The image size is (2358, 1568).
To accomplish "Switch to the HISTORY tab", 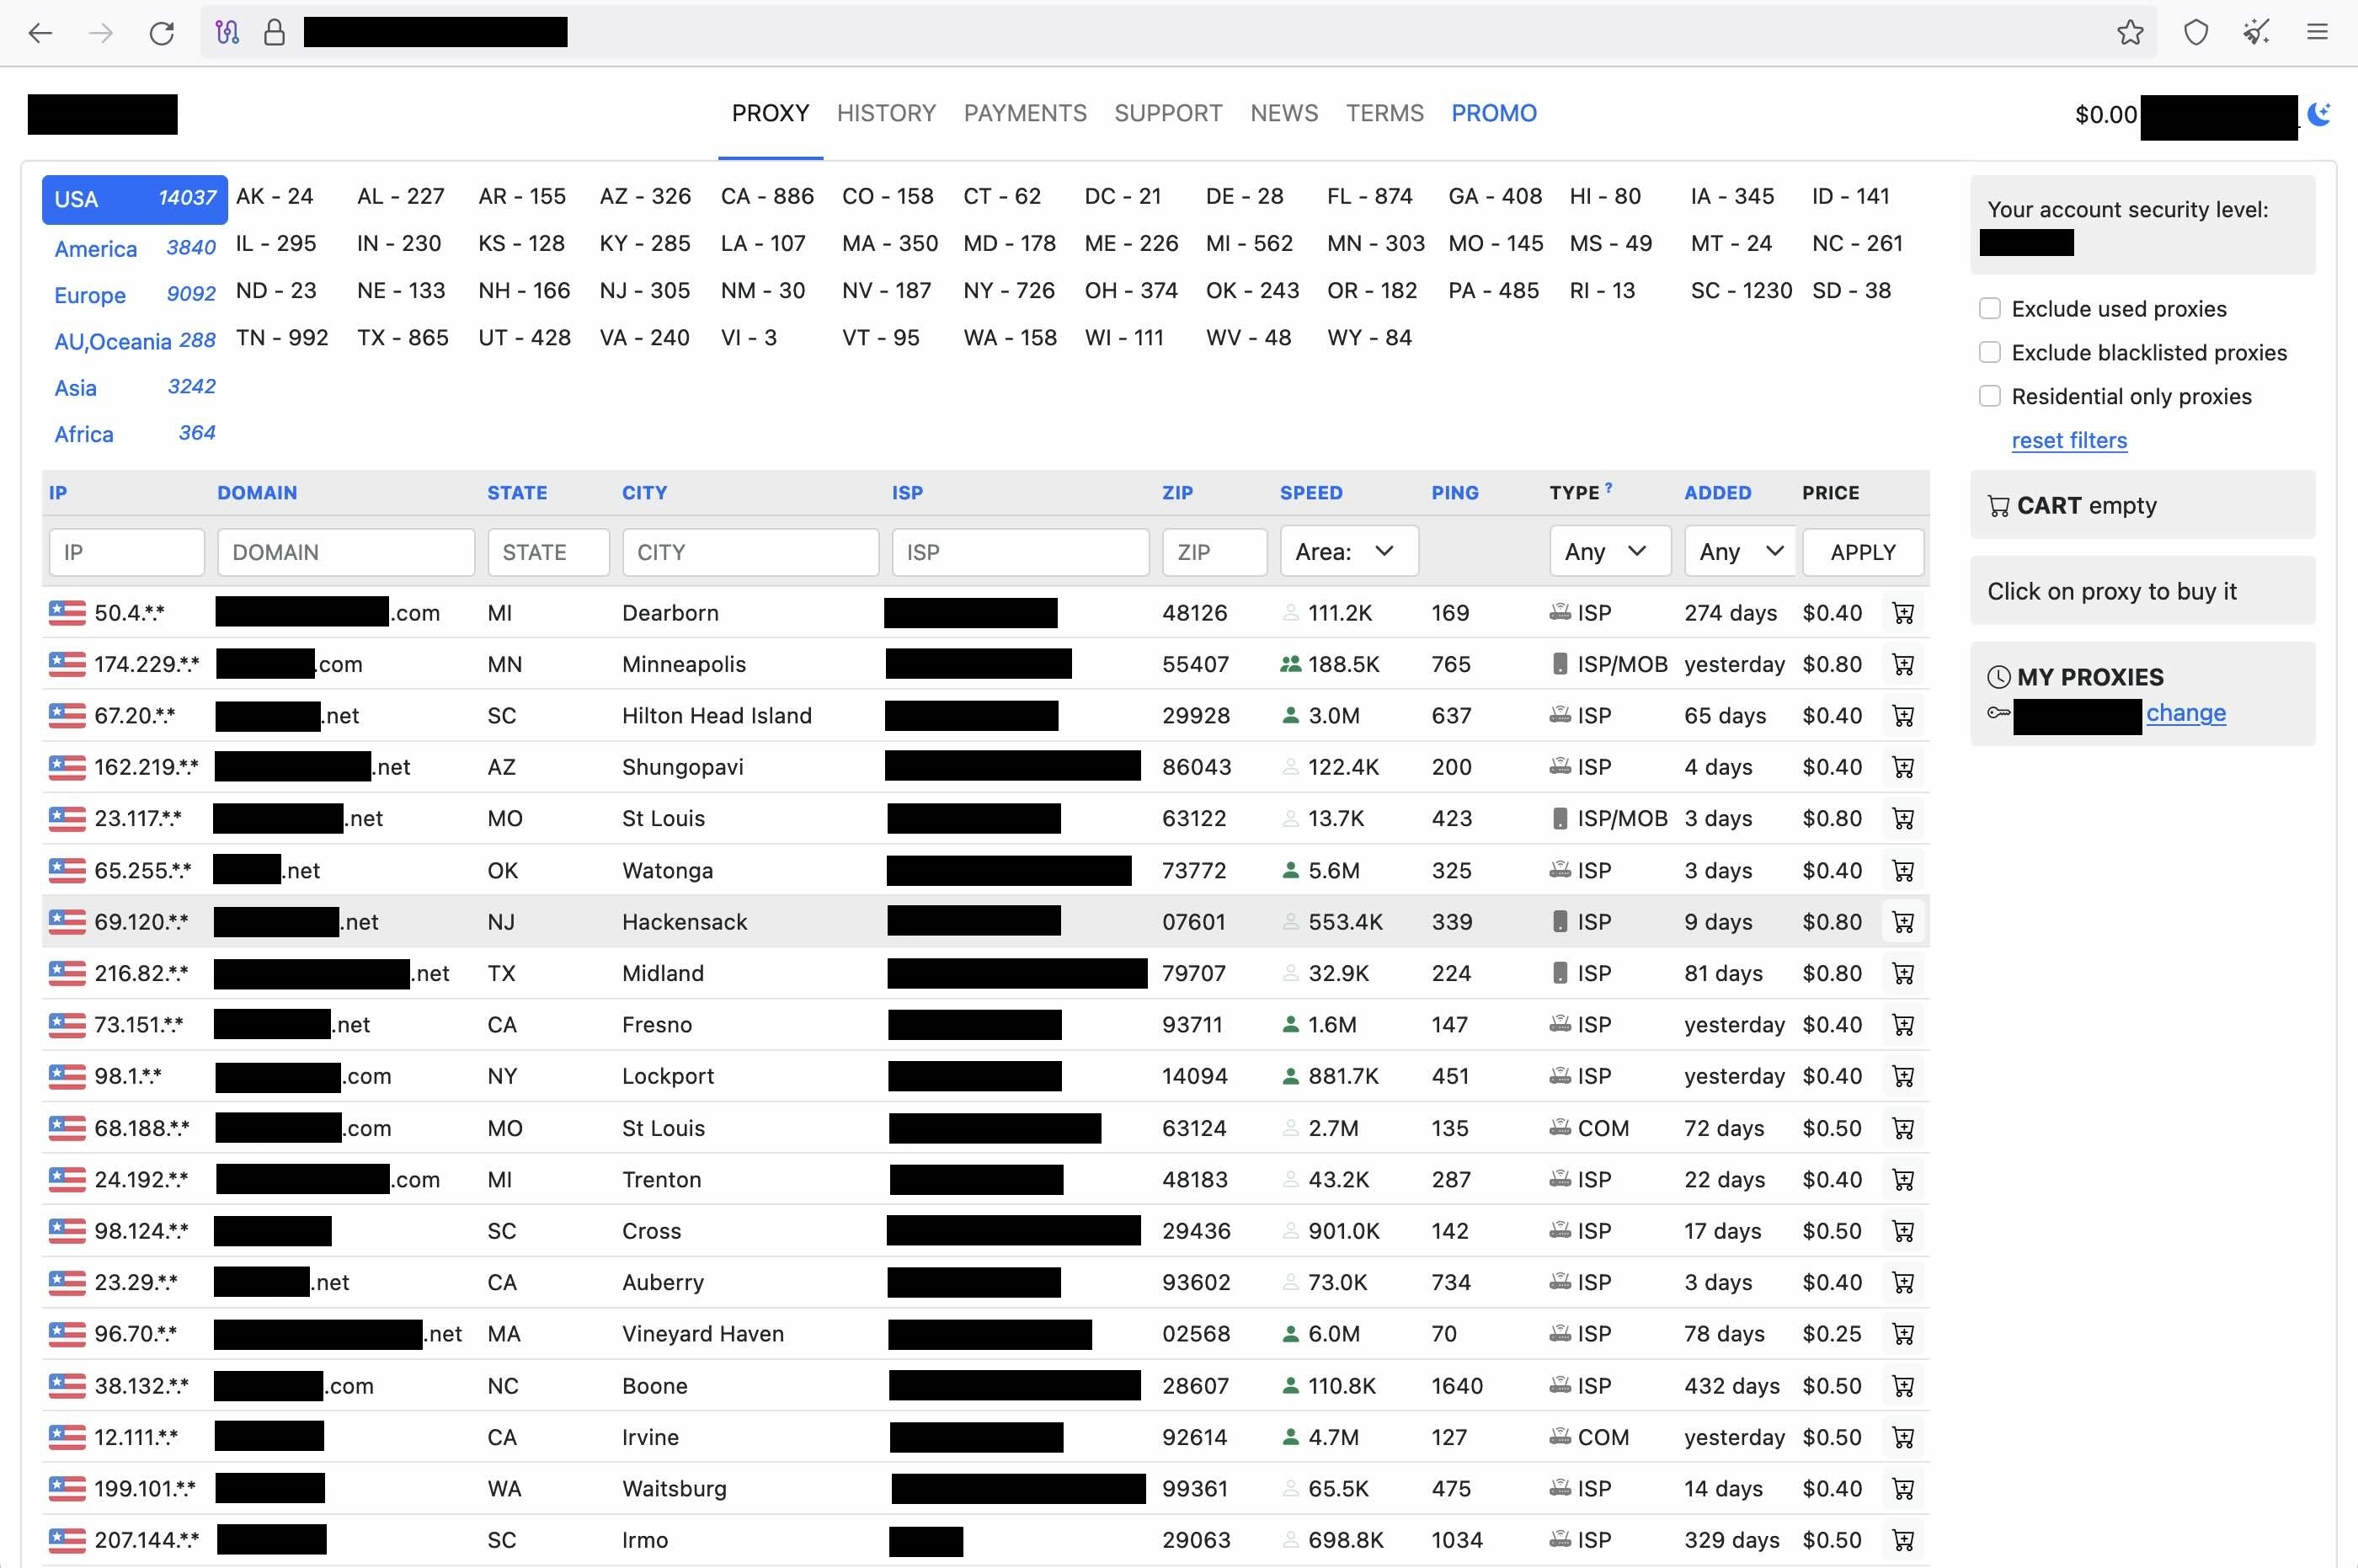I will pos(886,113).
